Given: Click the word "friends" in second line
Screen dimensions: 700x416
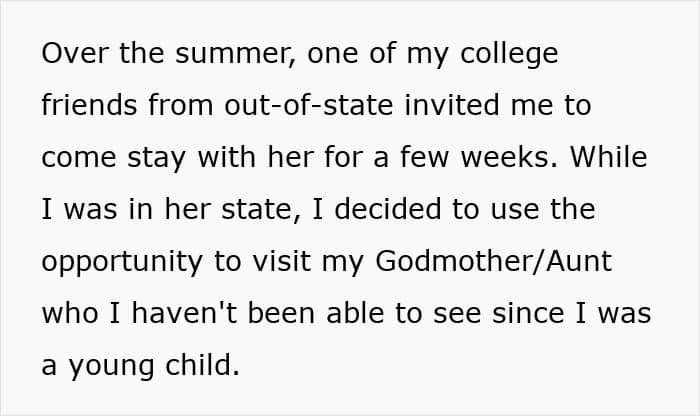Looking at the screenshot, I should 91,106.
